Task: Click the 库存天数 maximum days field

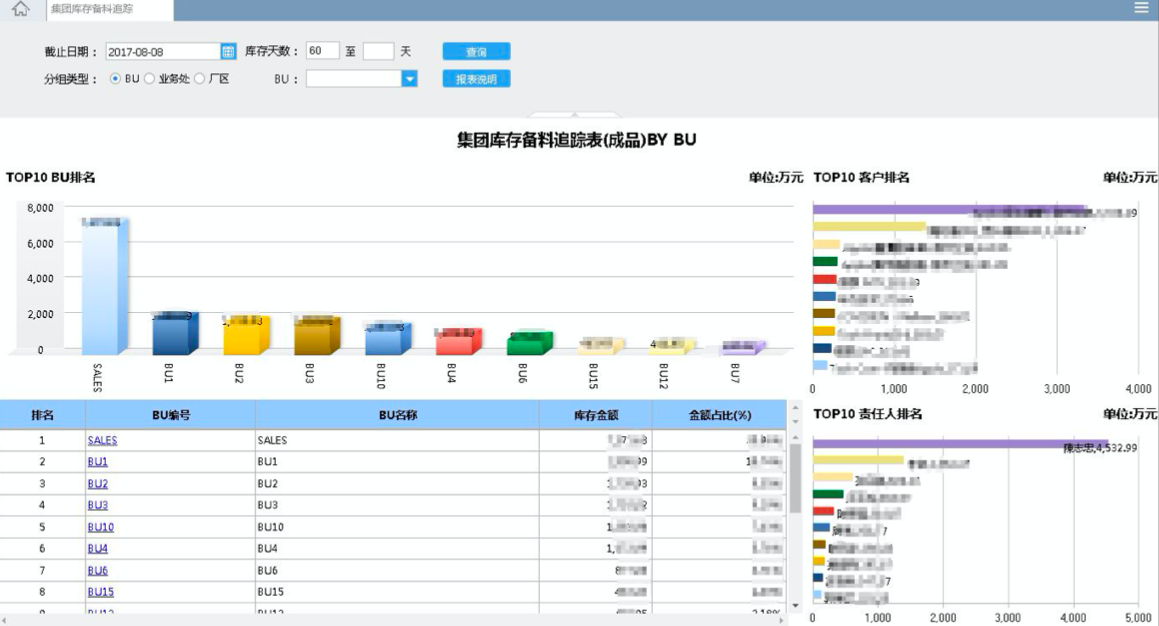Action: point(378,51)
